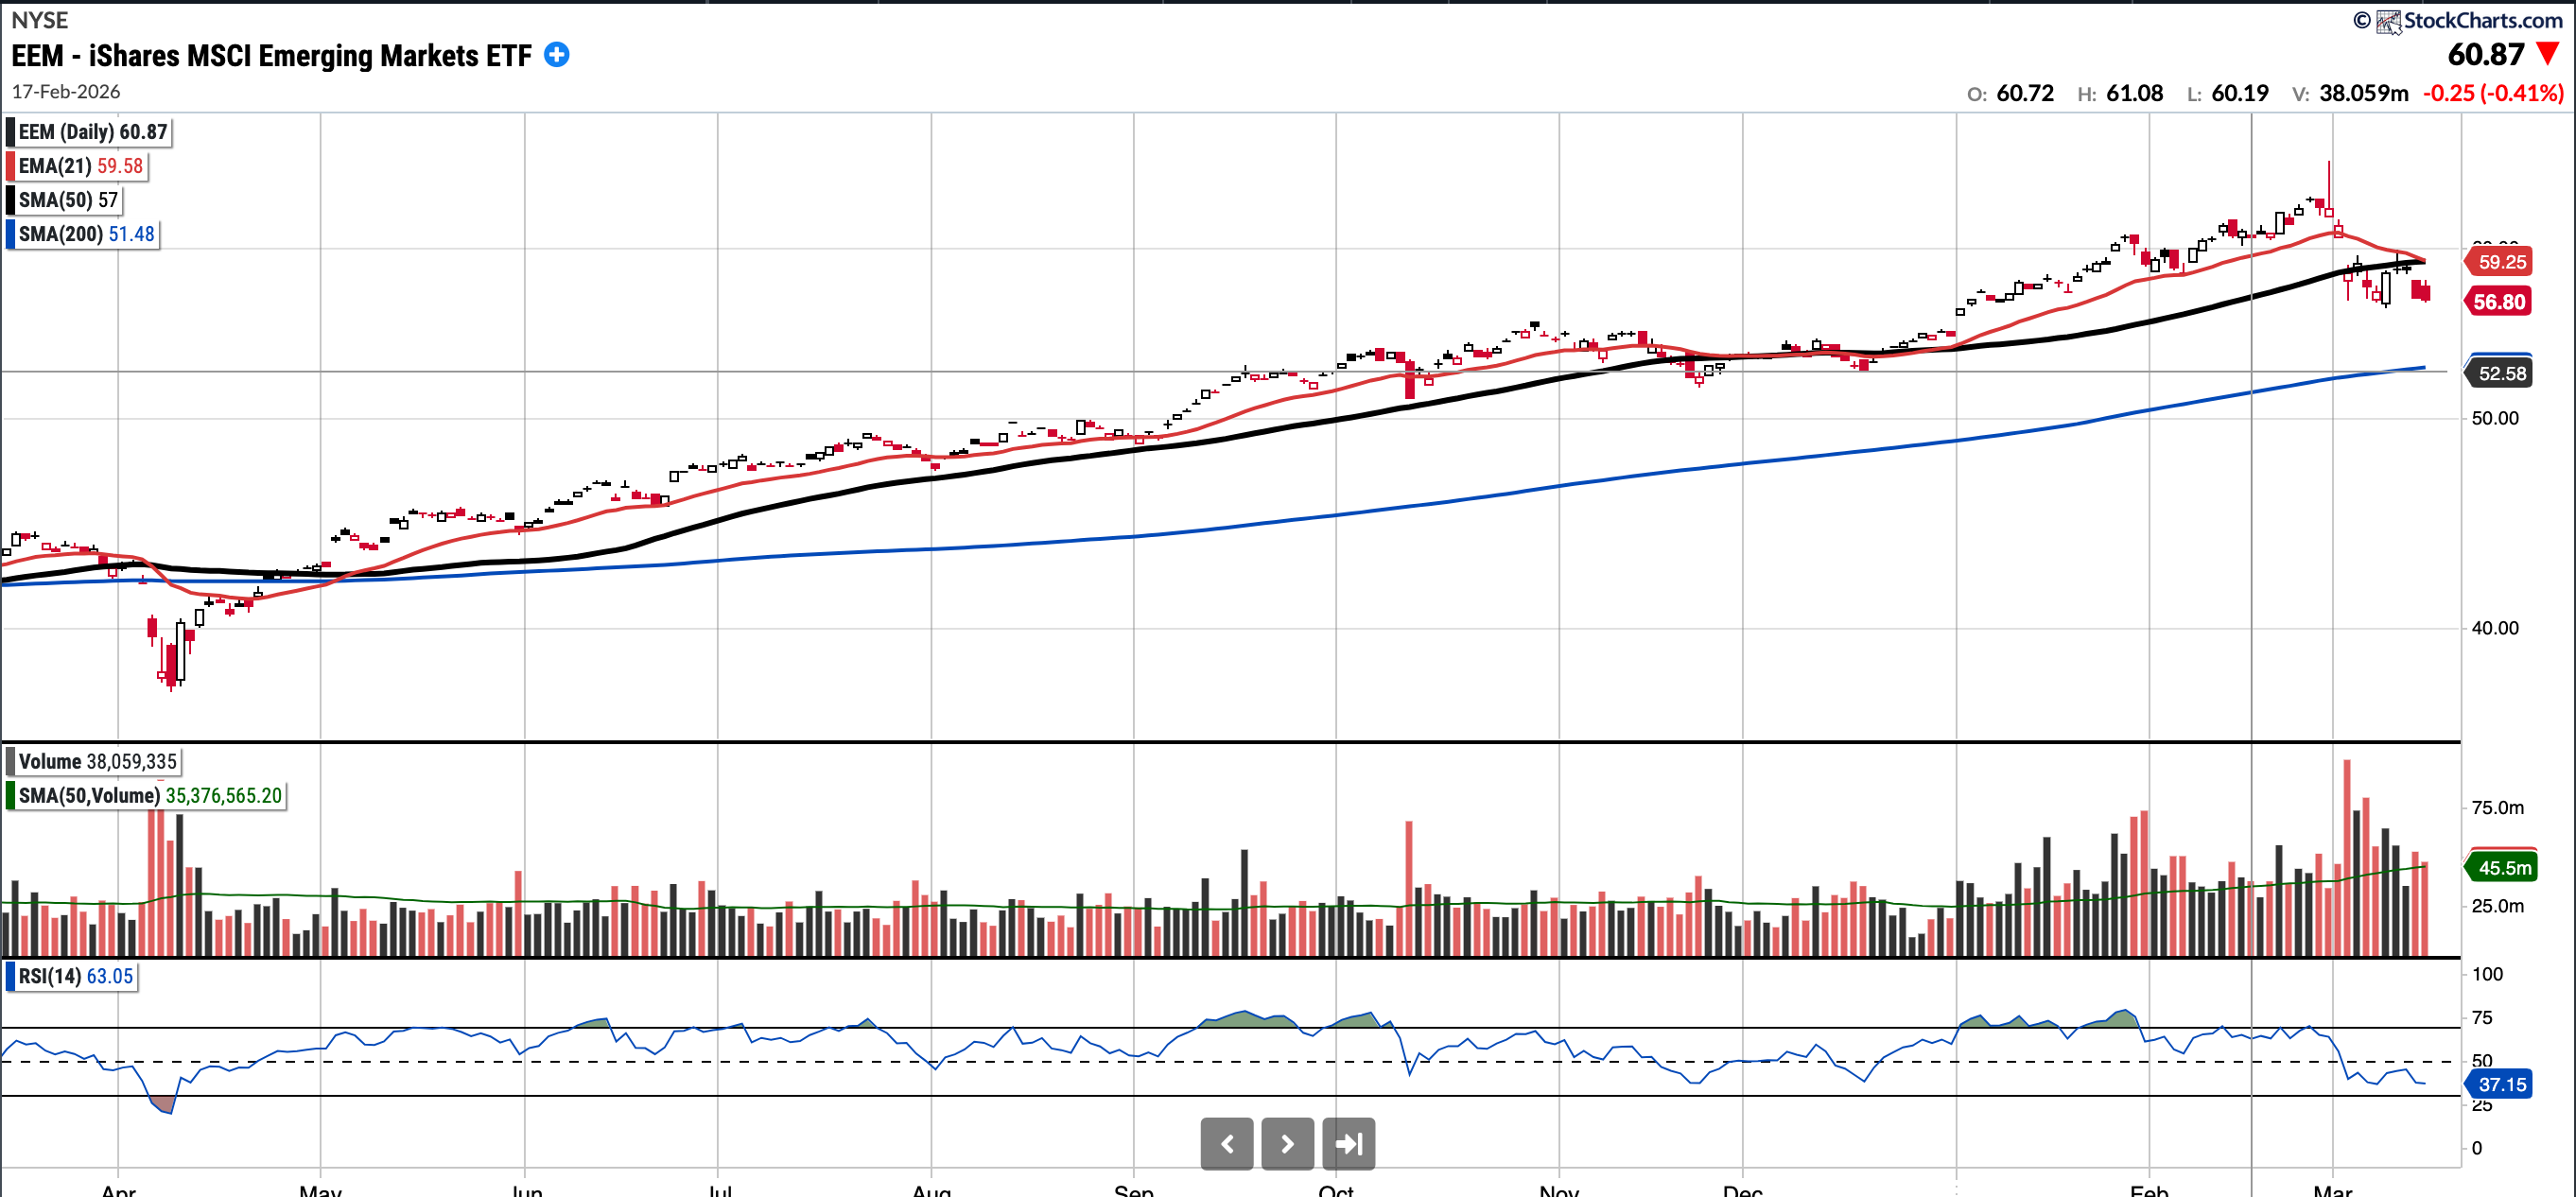This screenshot has height=1197, width=2576.
Task: Click the Nov label on time axis
Action: (1558, 1190)
